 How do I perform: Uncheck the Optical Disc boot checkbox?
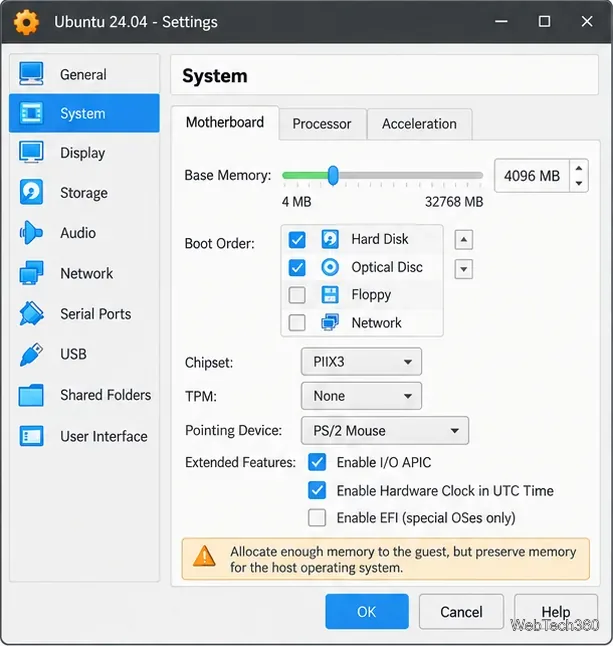pyautogui.click(x=297, y=267)
